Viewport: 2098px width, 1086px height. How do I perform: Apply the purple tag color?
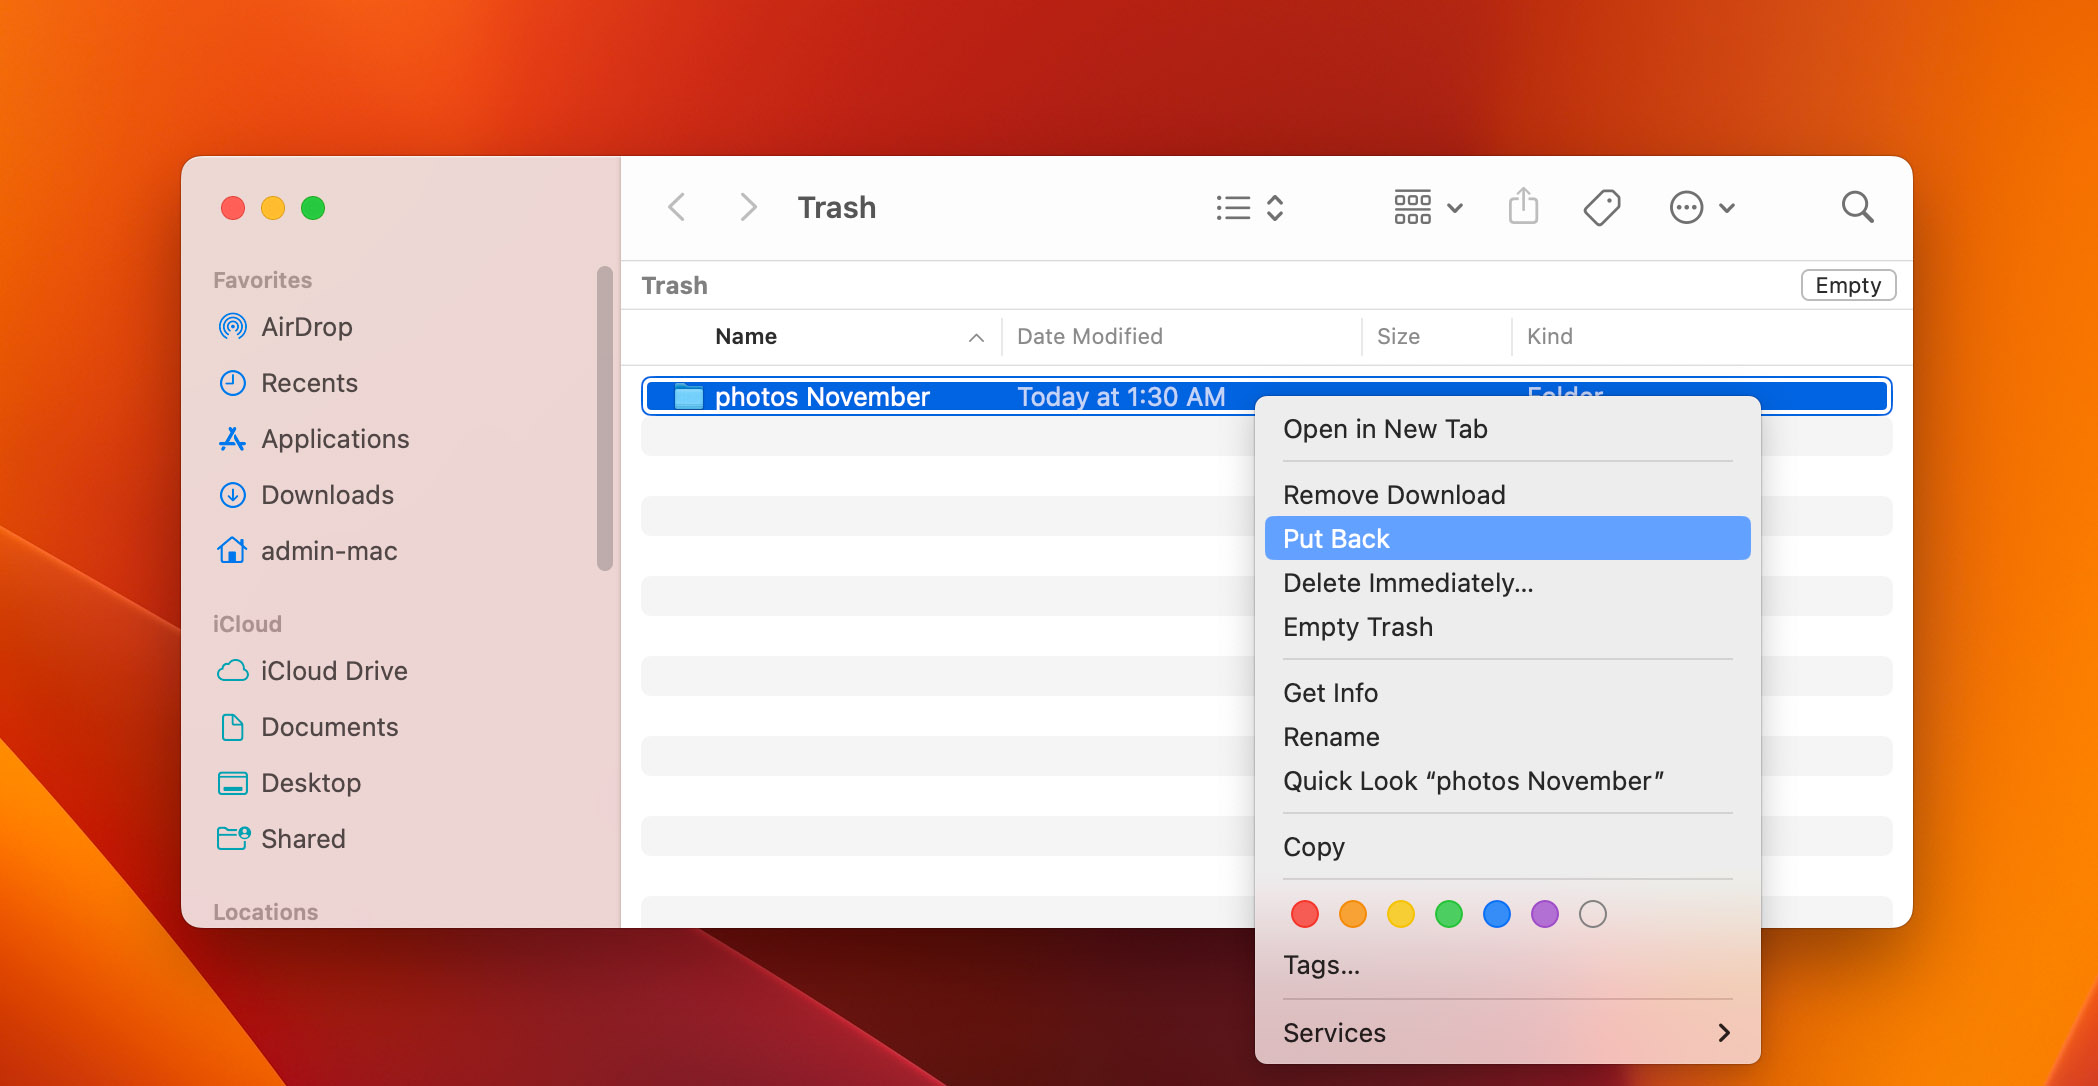point(1544,914)
